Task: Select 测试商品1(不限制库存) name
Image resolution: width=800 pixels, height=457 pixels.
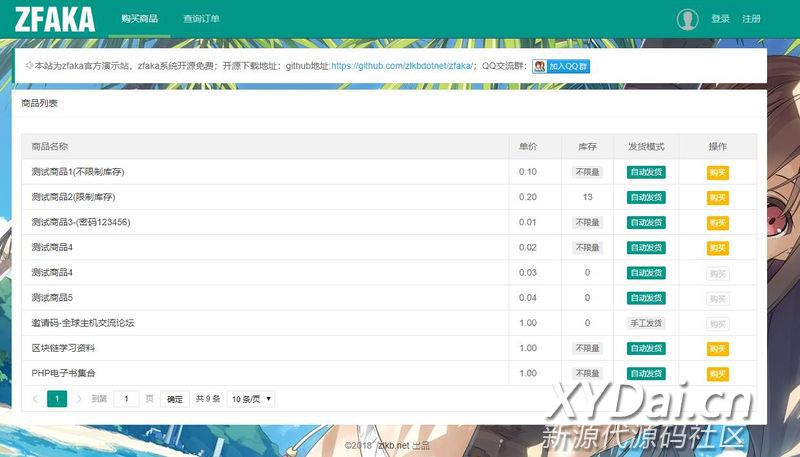Action: pyautogui.click(x=78, y=172)
